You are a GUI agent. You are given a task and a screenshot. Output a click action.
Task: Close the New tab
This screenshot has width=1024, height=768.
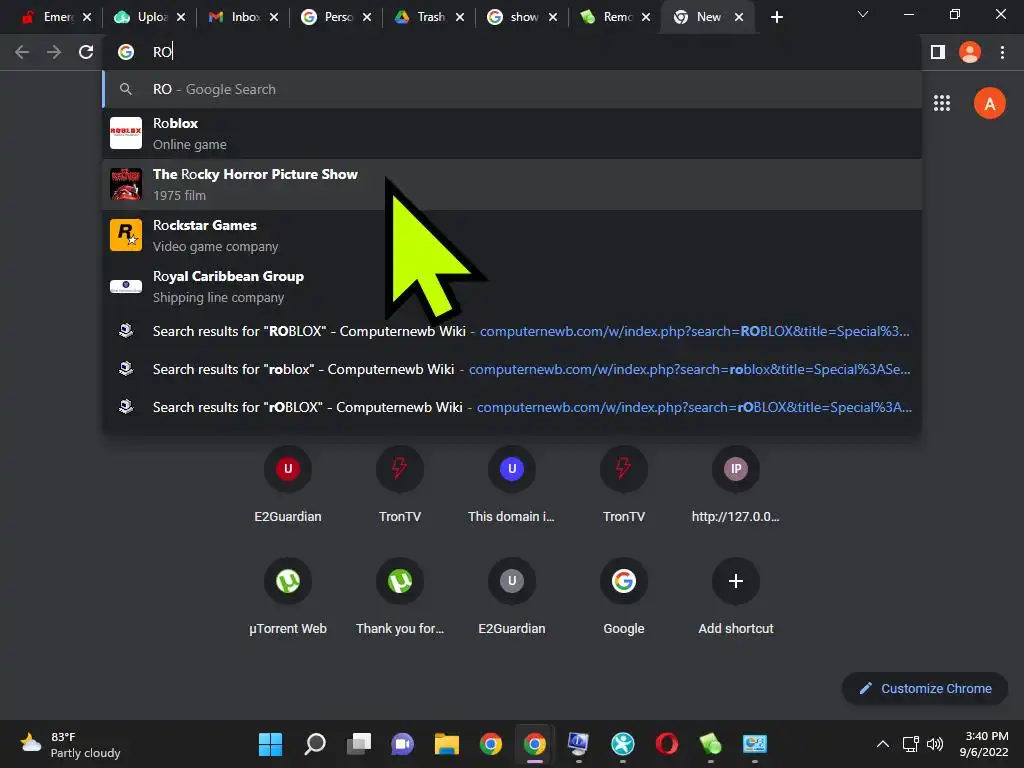[739, 17]
